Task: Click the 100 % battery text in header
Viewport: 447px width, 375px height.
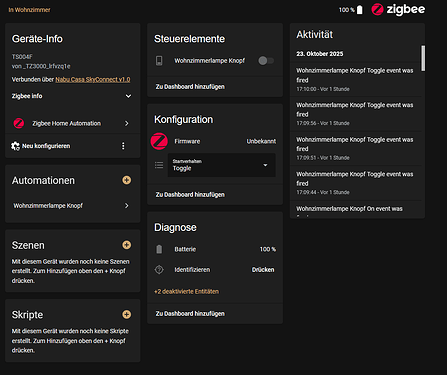Action: 347,10
